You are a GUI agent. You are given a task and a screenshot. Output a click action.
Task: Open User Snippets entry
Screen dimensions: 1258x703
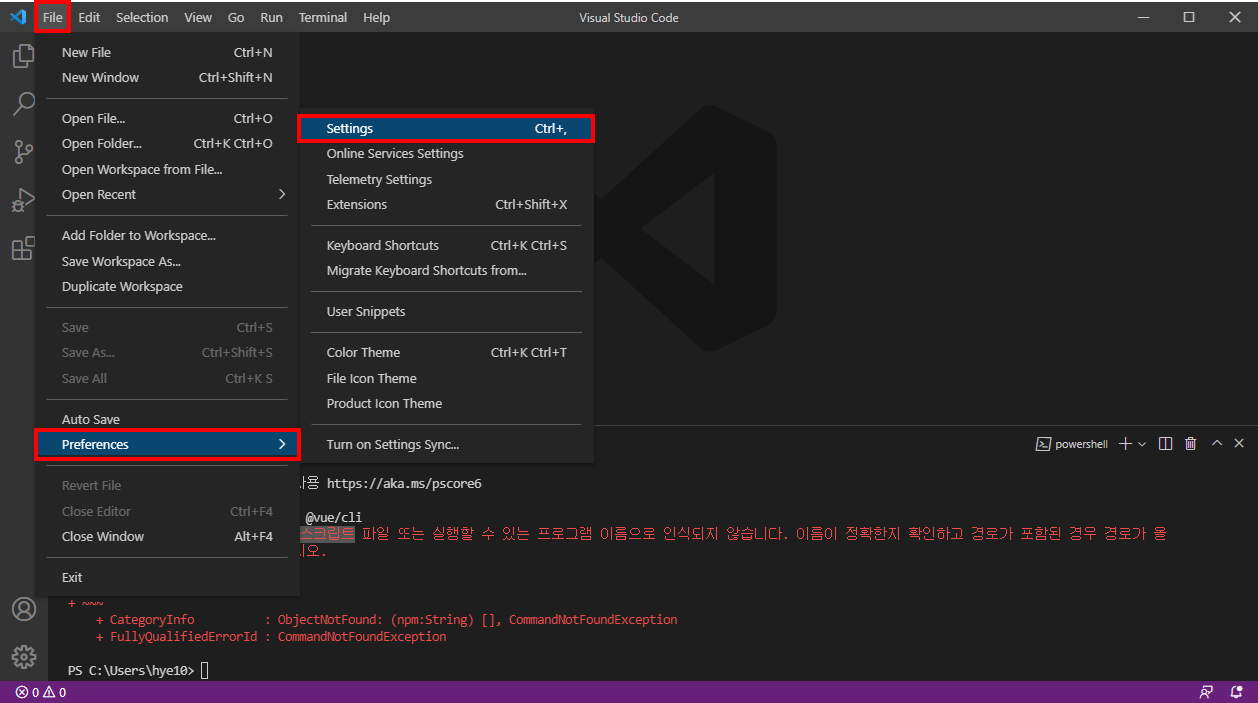click(446, 312)
